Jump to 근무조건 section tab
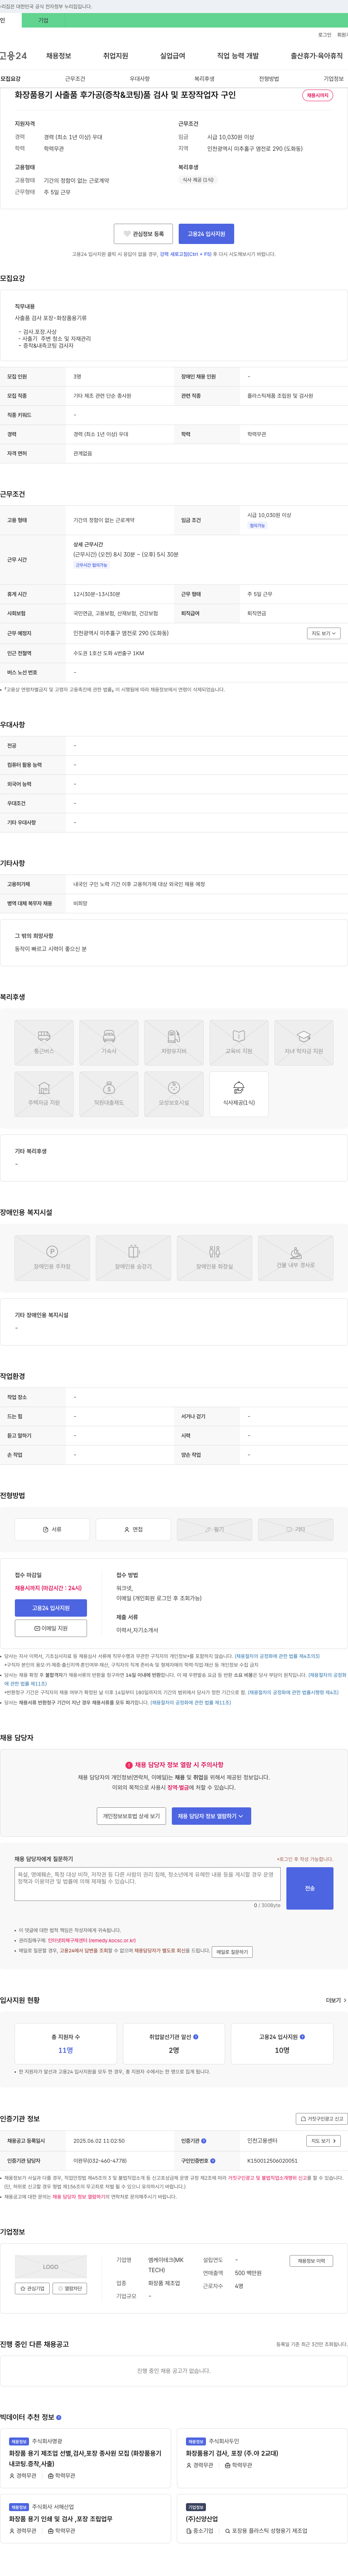The image size is (348, 2576). (x=75, y=79)
